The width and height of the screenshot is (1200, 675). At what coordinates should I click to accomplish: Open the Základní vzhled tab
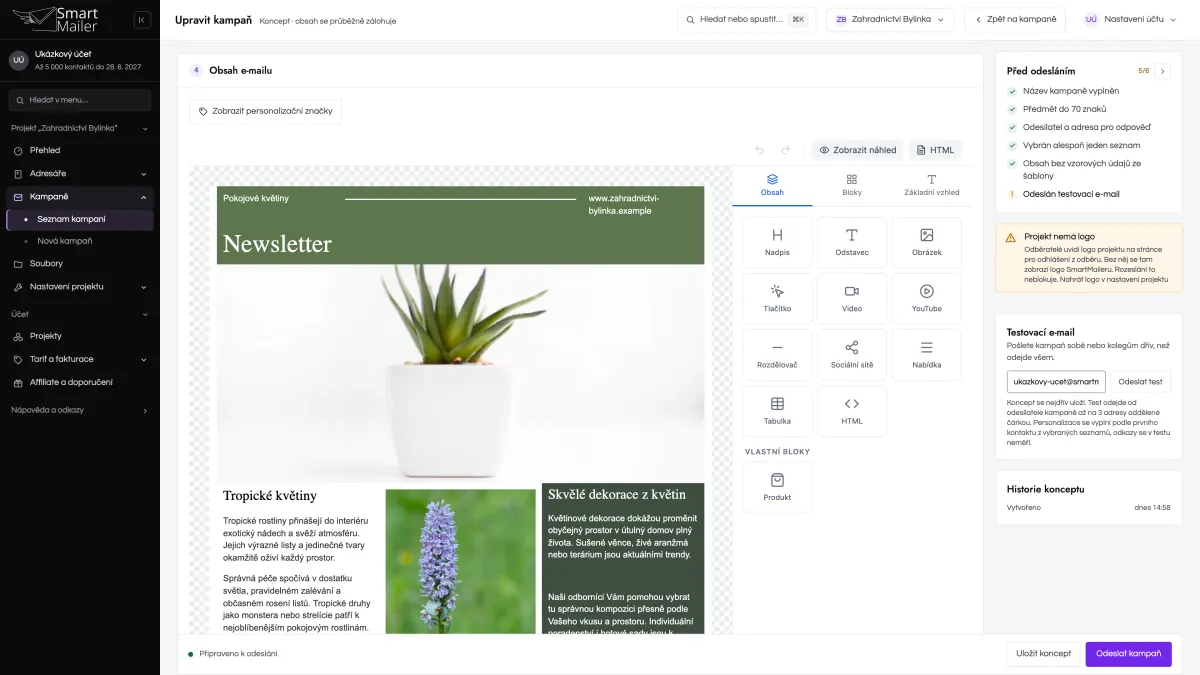pyautogui.click(x=932, y=185)
